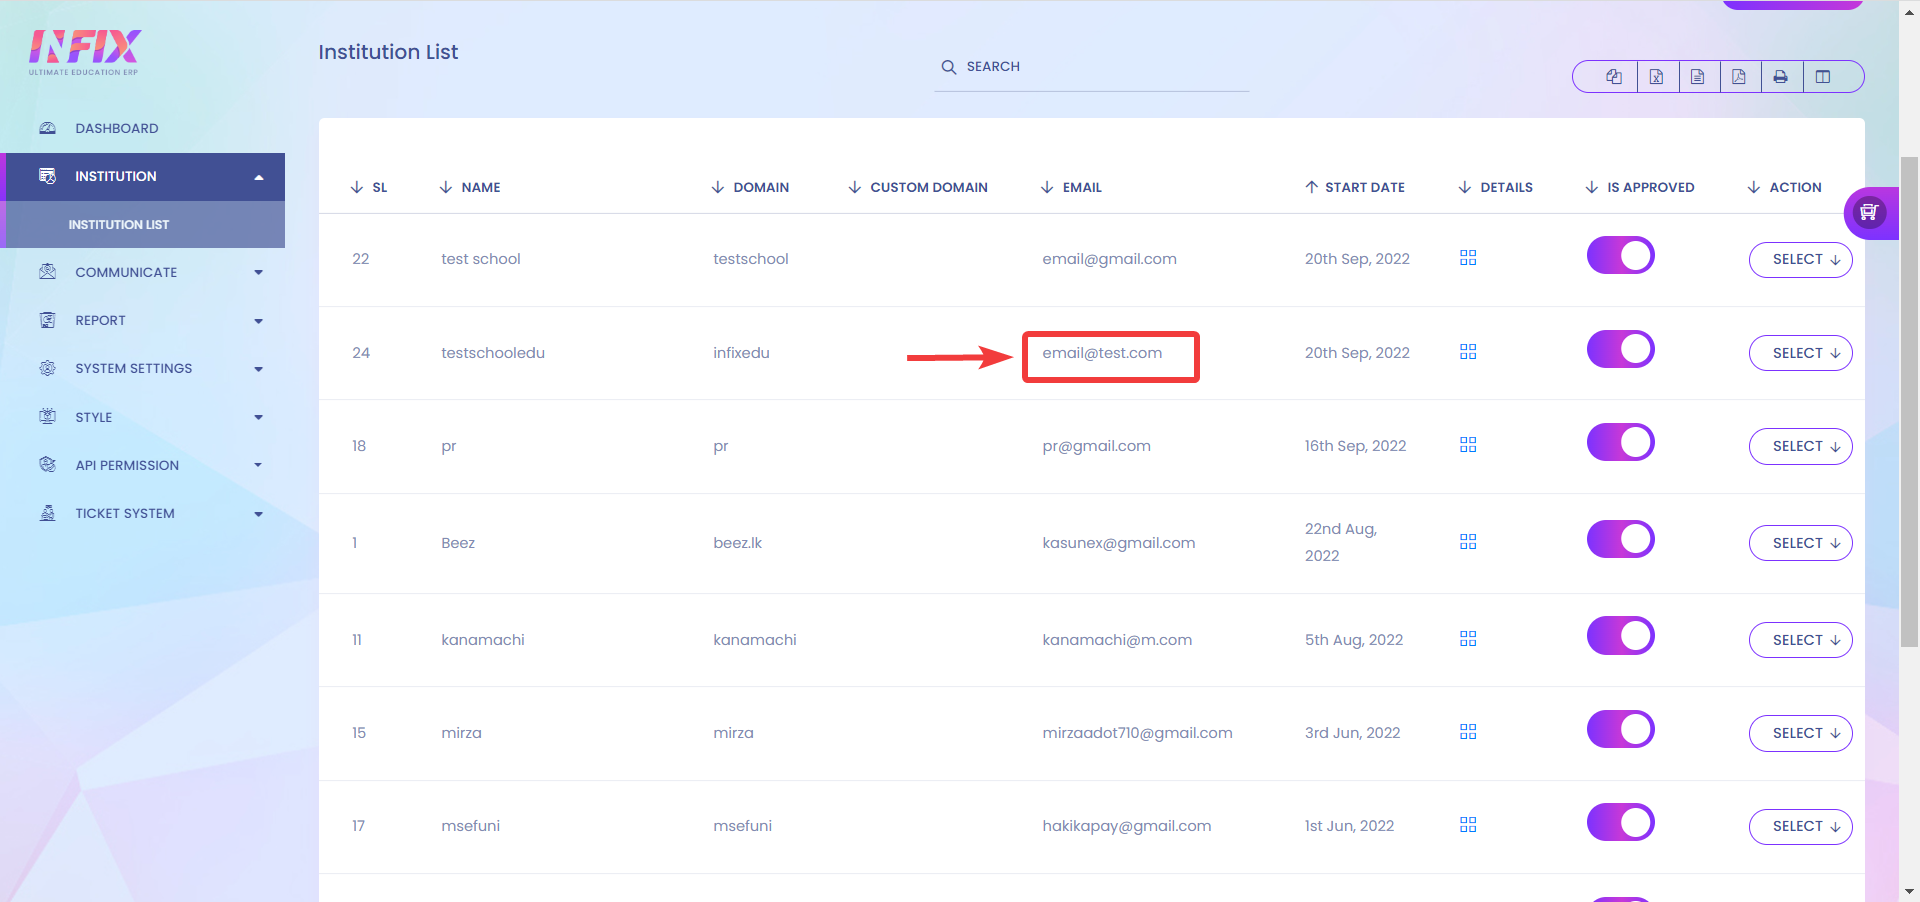
Task: Click kanamachi@m.com email cell
Action: (x=1117, y=640)
